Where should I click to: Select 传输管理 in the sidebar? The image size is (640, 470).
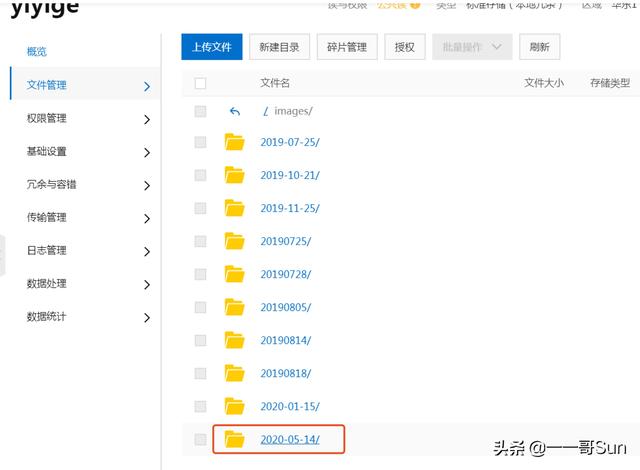pyautogui.click(x=47, y=218)
